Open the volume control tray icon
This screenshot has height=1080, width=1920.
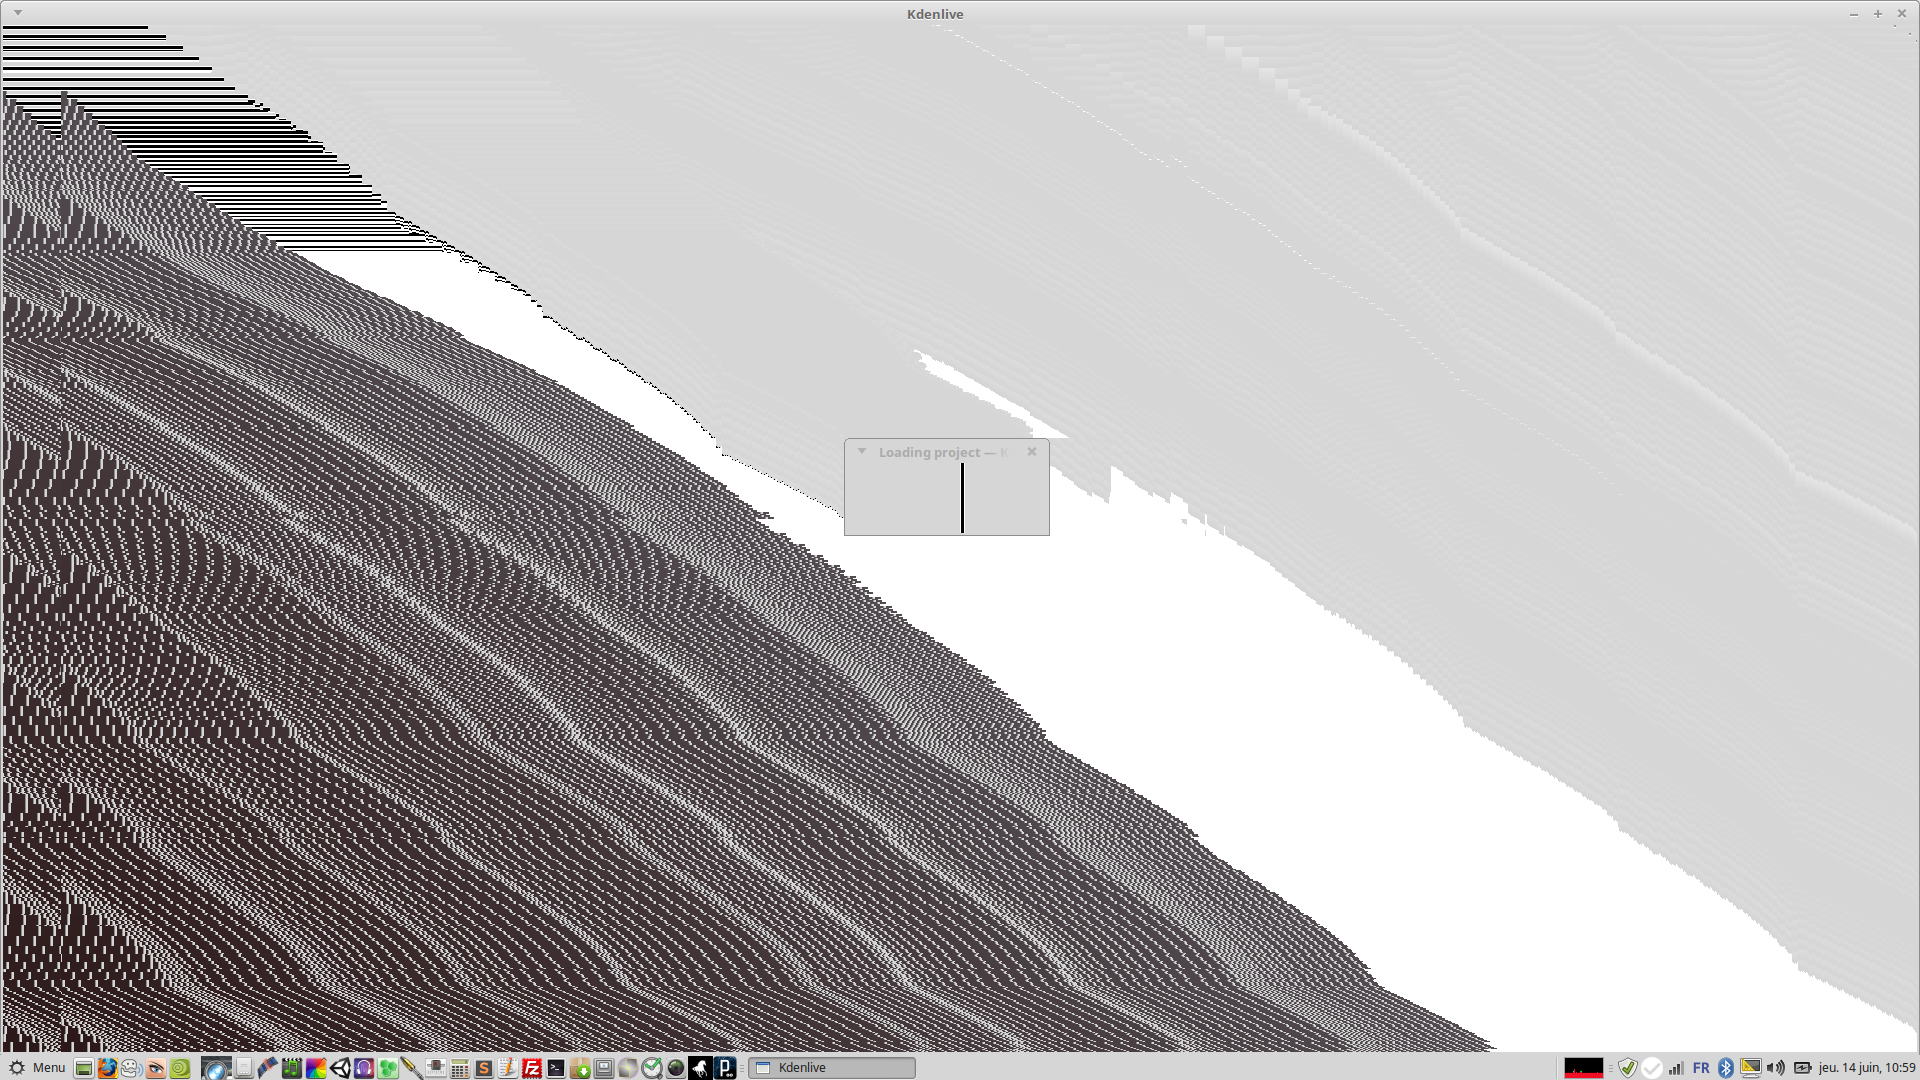[1776, 1067]
